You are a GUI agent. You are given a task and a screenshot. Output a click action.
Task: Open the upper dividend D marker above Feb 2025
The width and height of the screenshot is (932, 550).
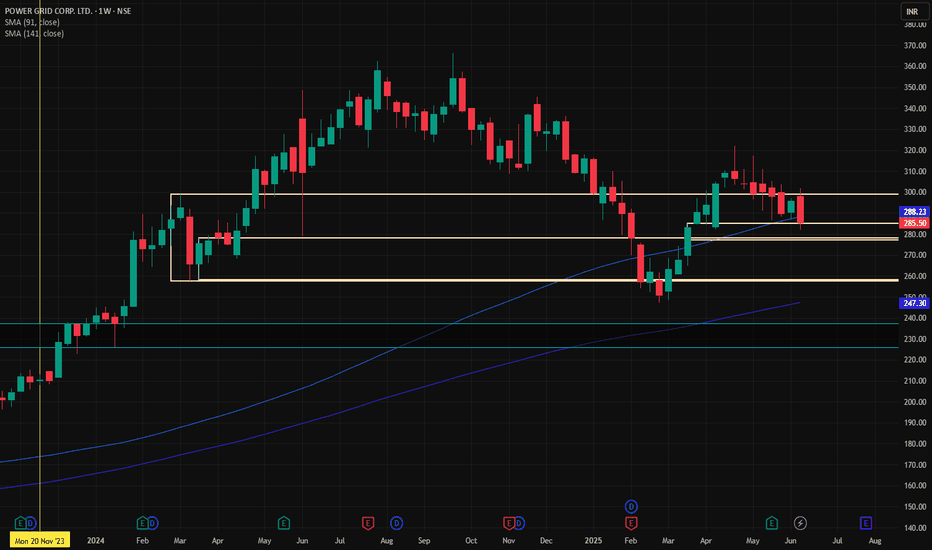point(631,507)
